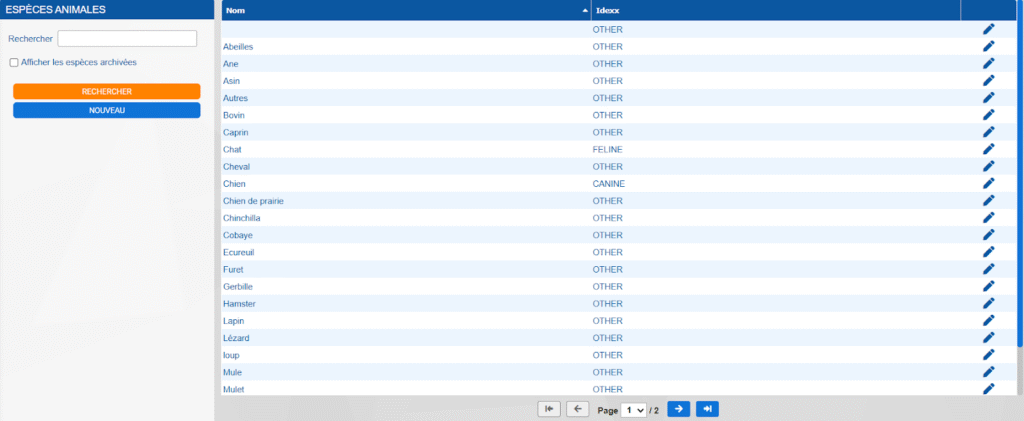Image resolution: width=1024 pixels, height=421 pixels.
Task: Click the edit pencil for Abeilles row
Action: pyautogui.click(x=988, y=46)
